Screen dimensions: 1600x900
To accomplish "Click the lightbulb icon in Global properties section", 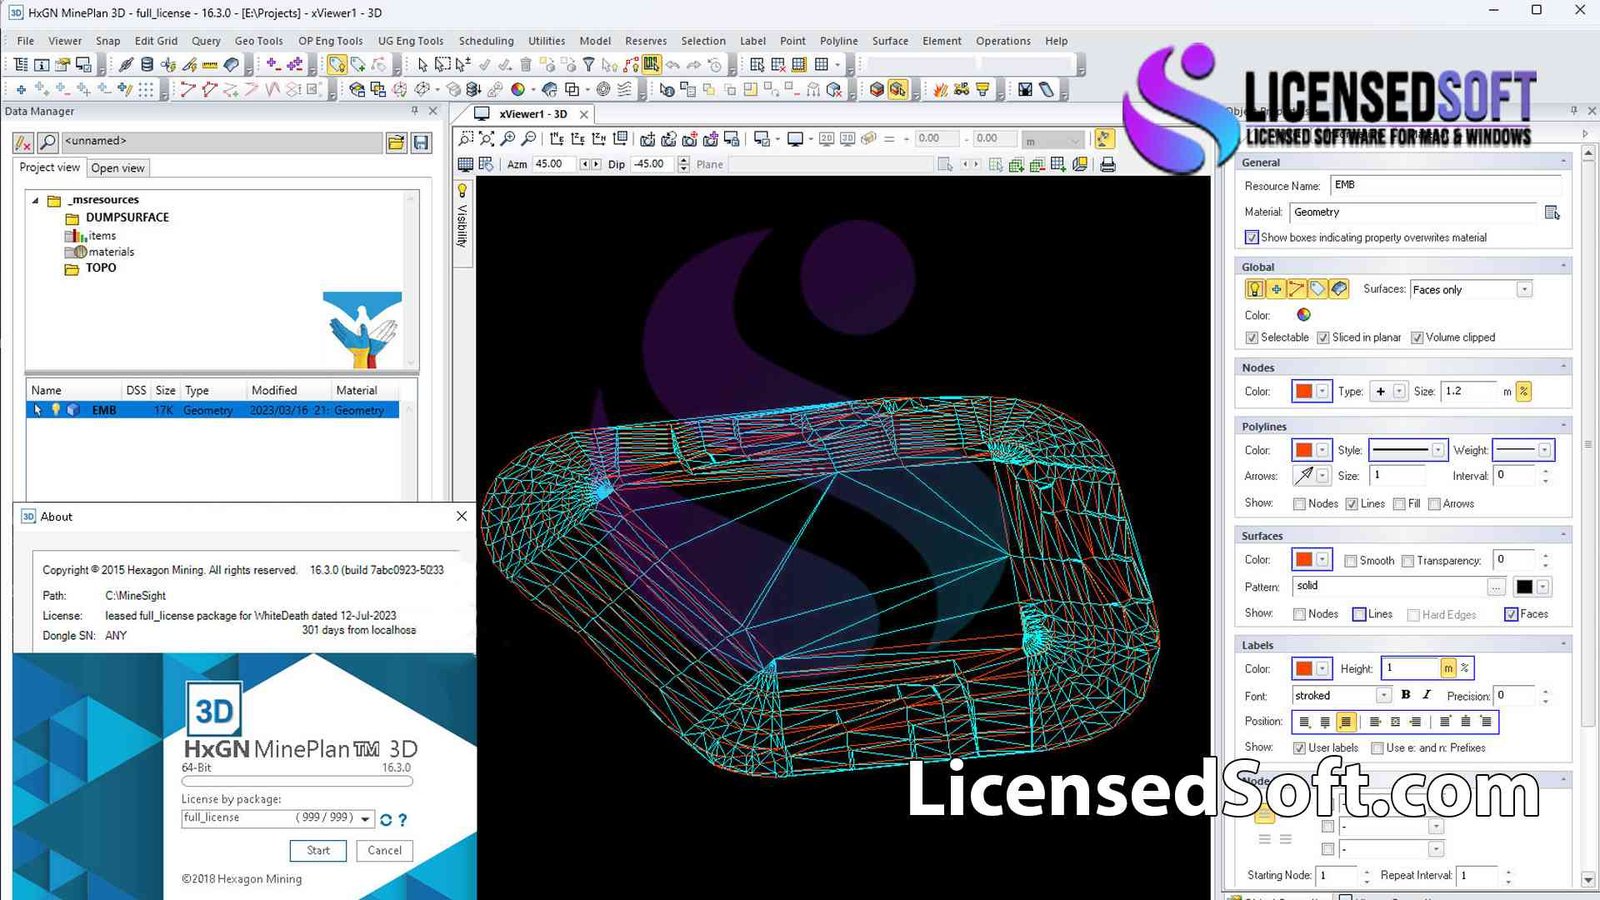I will [x=1255, y=289].
